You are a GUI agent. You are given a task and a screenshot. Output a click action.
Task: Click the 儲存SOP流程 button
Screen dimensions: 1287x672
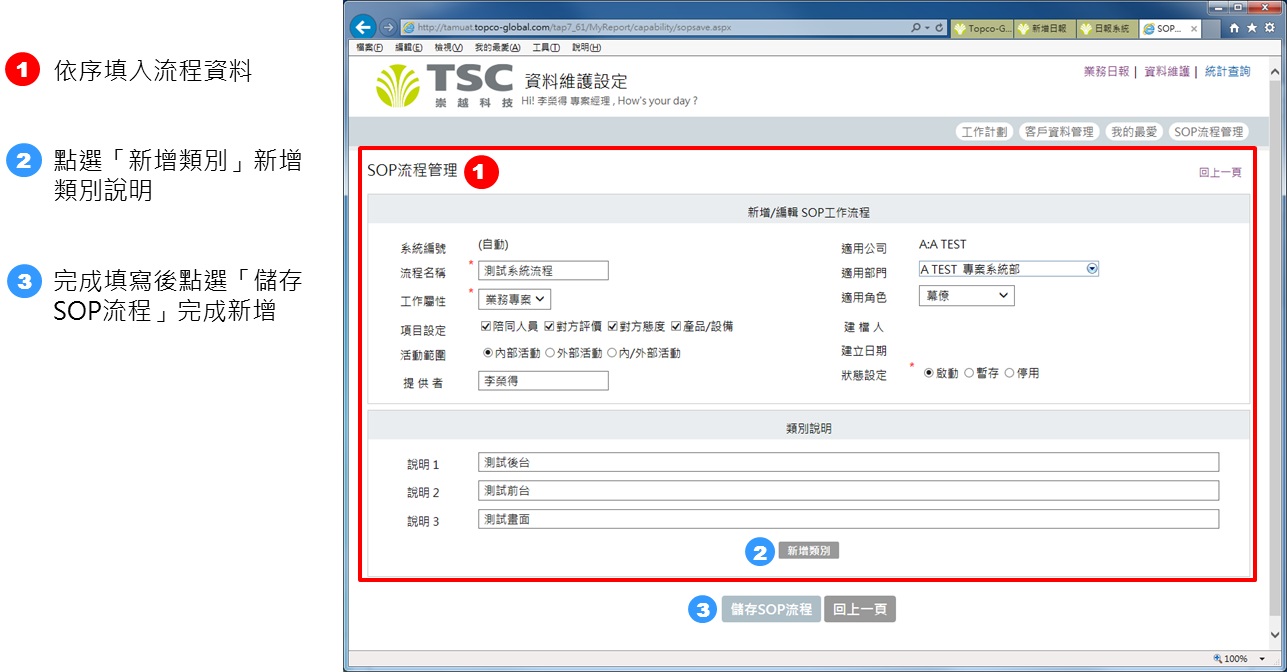[771, 609]
